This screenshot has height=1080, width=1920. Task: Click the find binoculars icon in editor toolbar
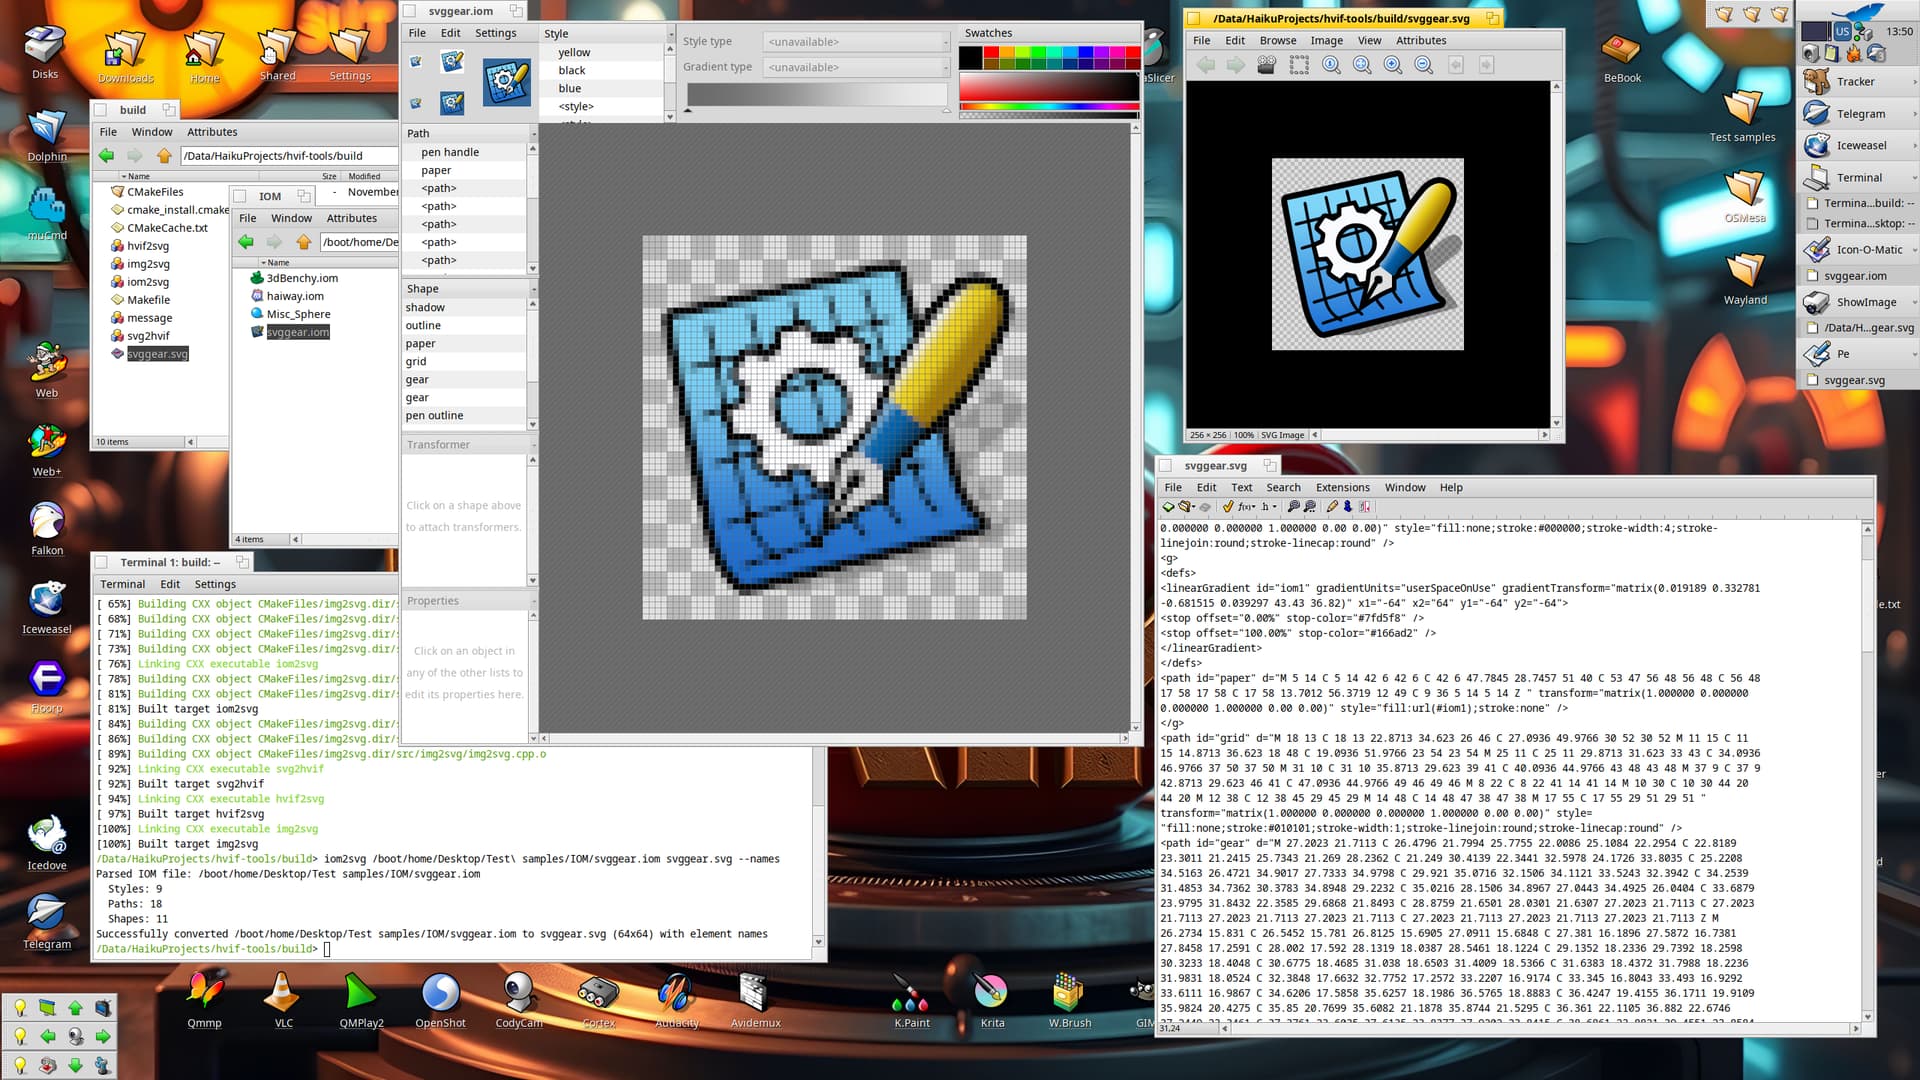tap(1293, 507)
